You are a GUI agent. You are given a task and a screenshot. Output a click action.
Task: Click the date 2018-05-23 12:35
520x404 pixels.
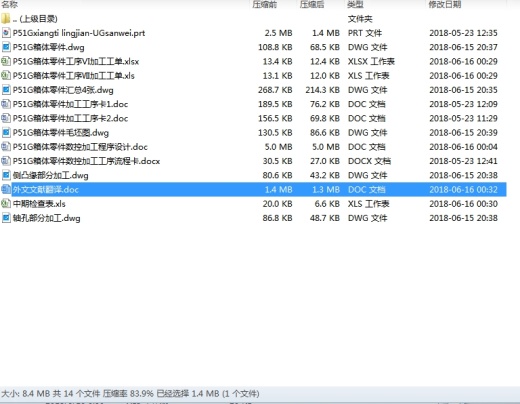pyautogui.click(x=463, y=33)
